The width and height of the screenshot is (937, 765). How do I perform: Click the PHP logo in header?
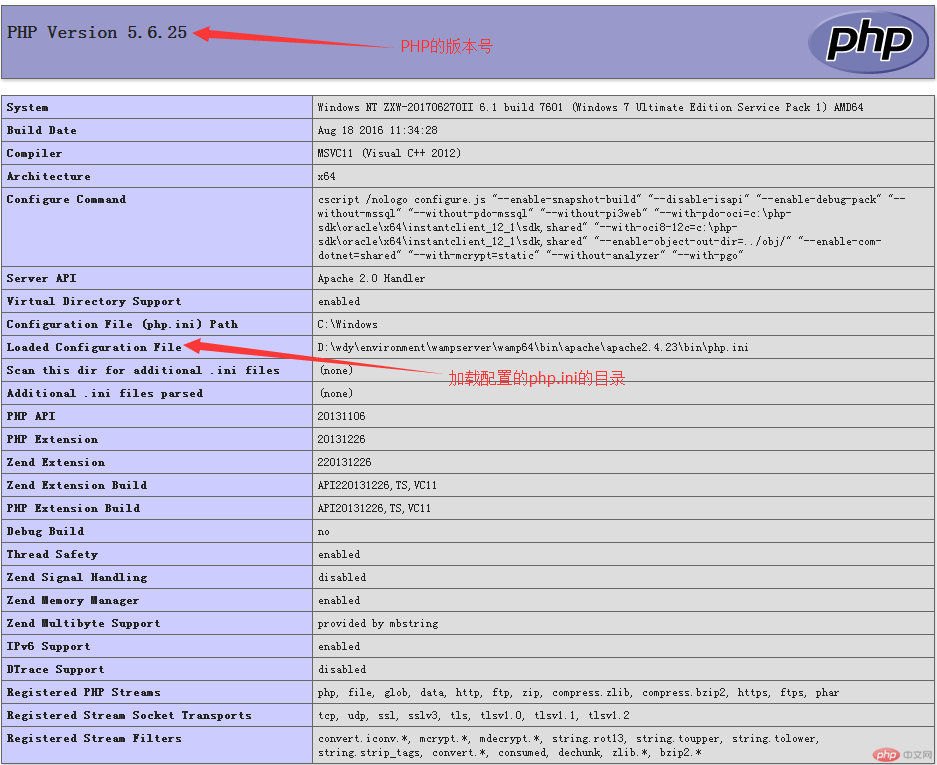[868, 42]
